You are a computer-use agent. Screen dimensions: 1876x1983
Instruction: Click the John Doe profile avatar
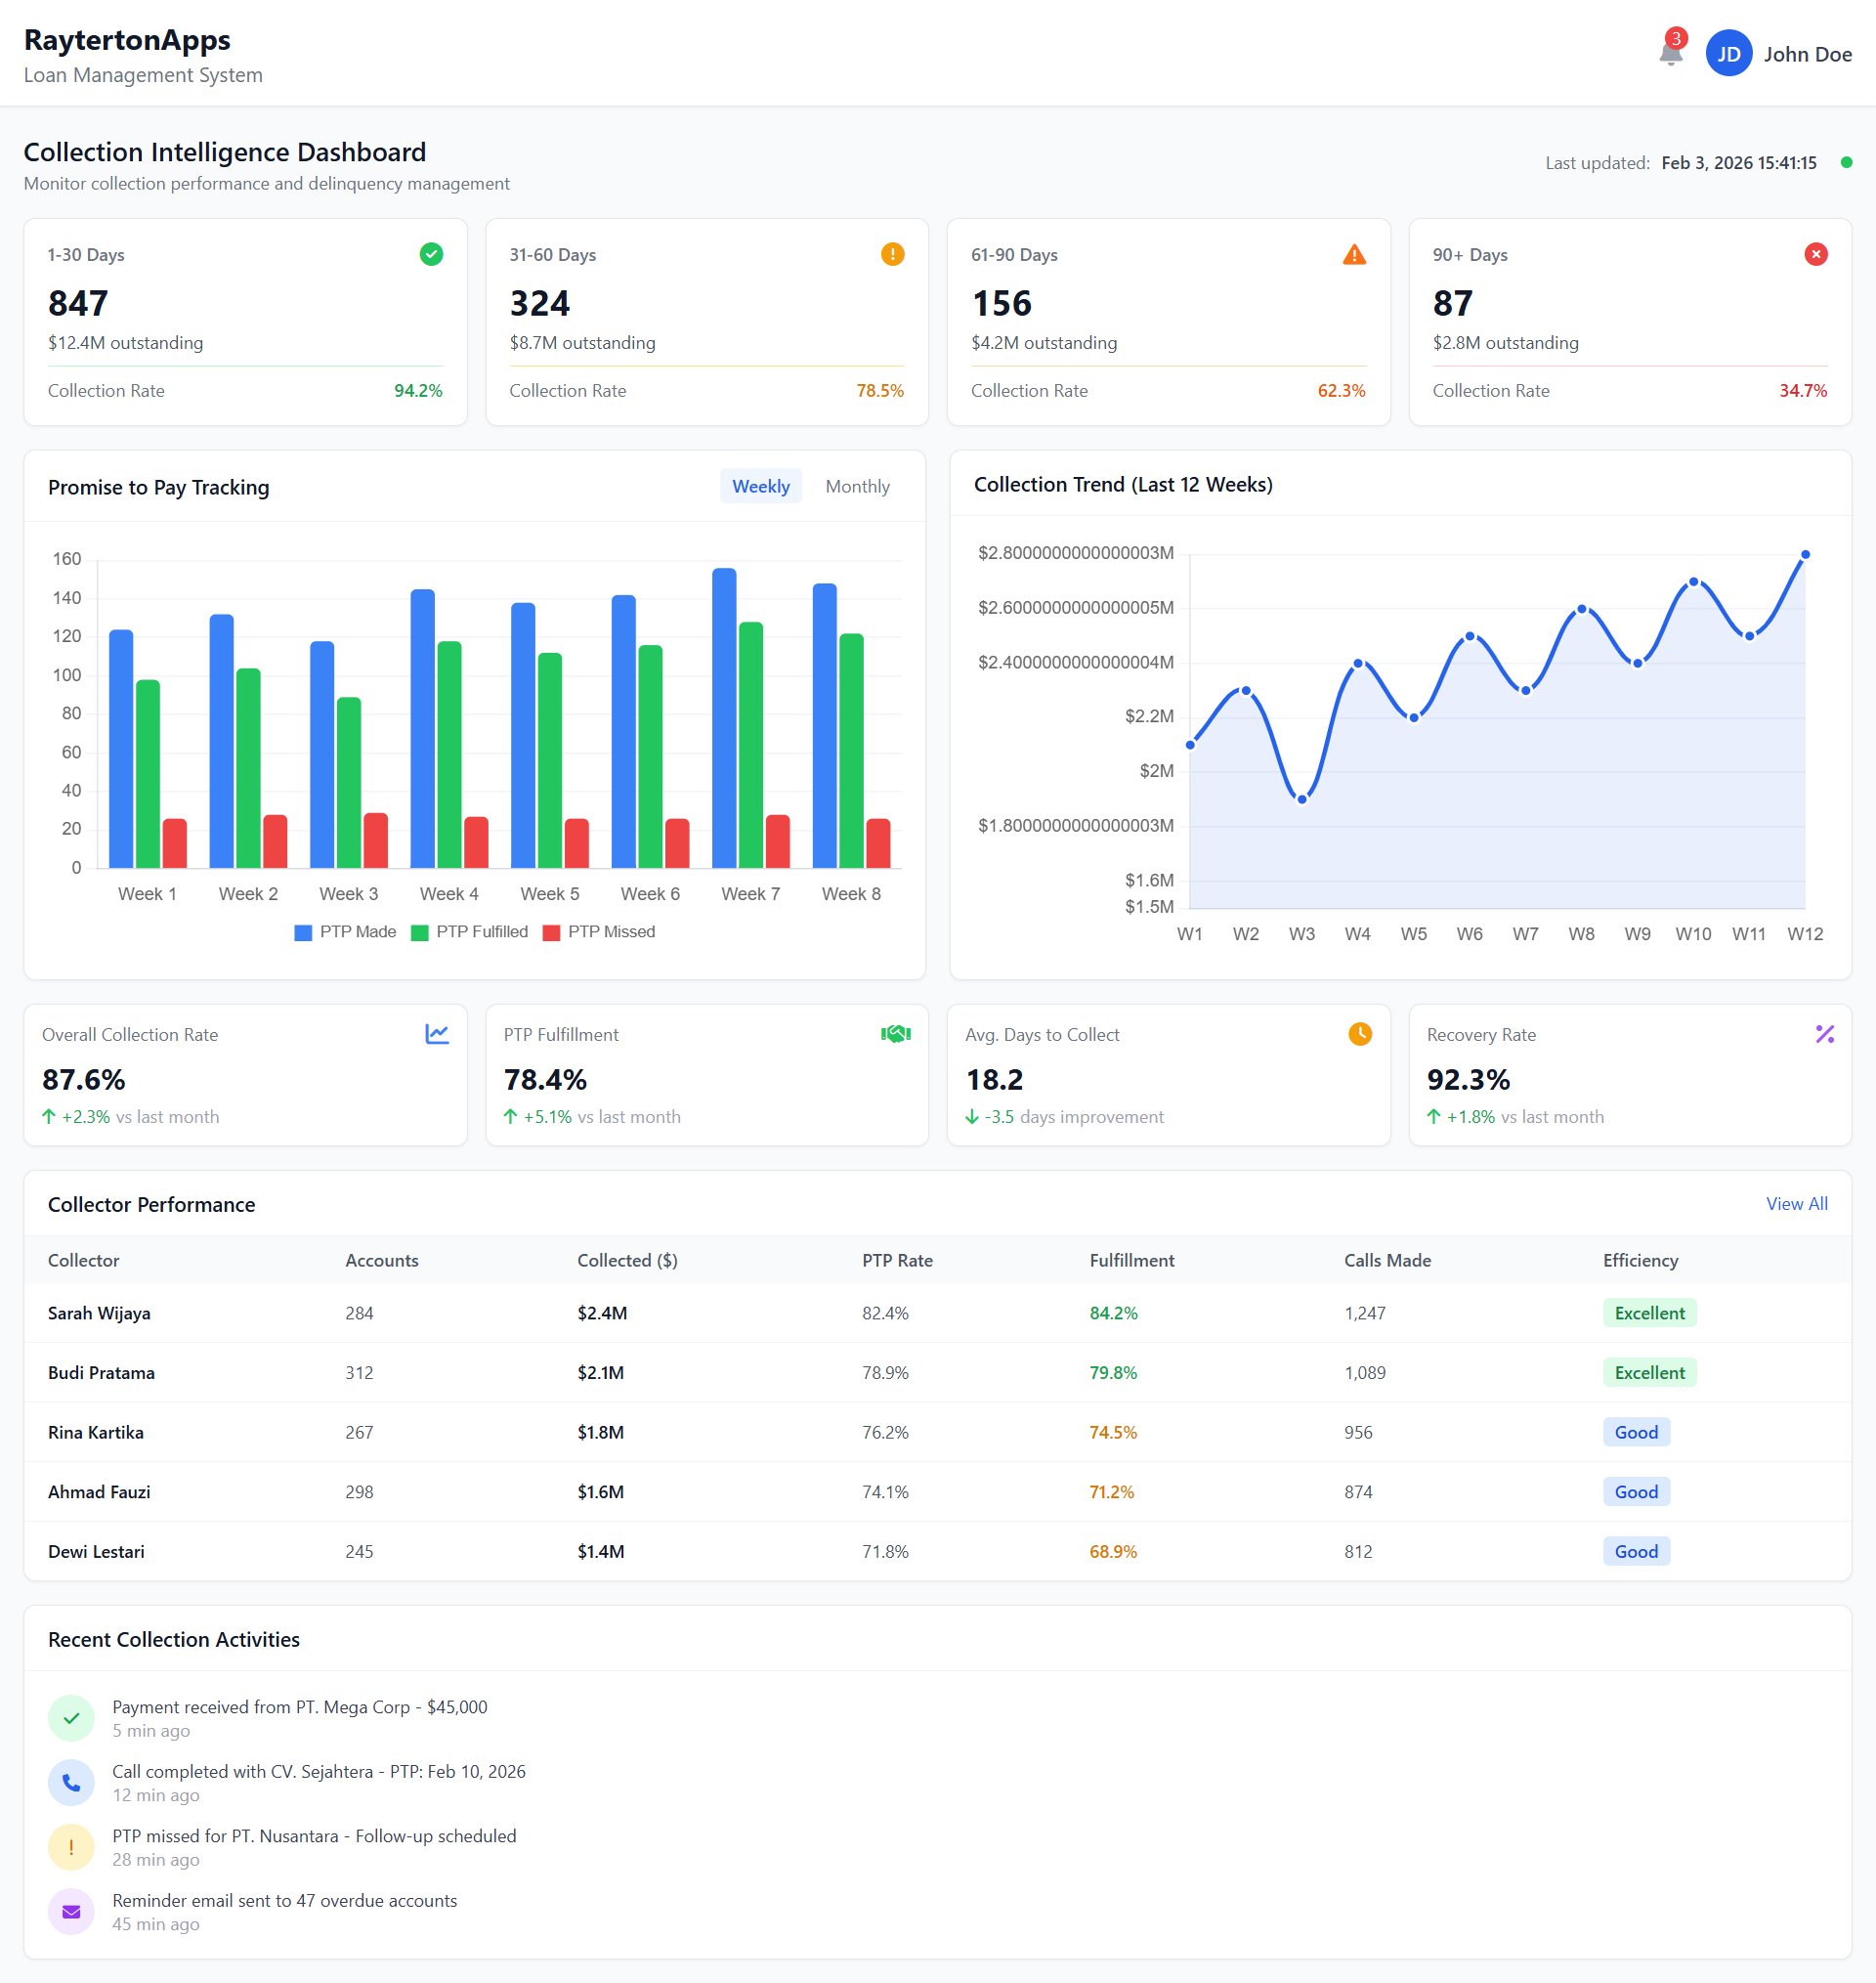click(x=1729, y=53)
